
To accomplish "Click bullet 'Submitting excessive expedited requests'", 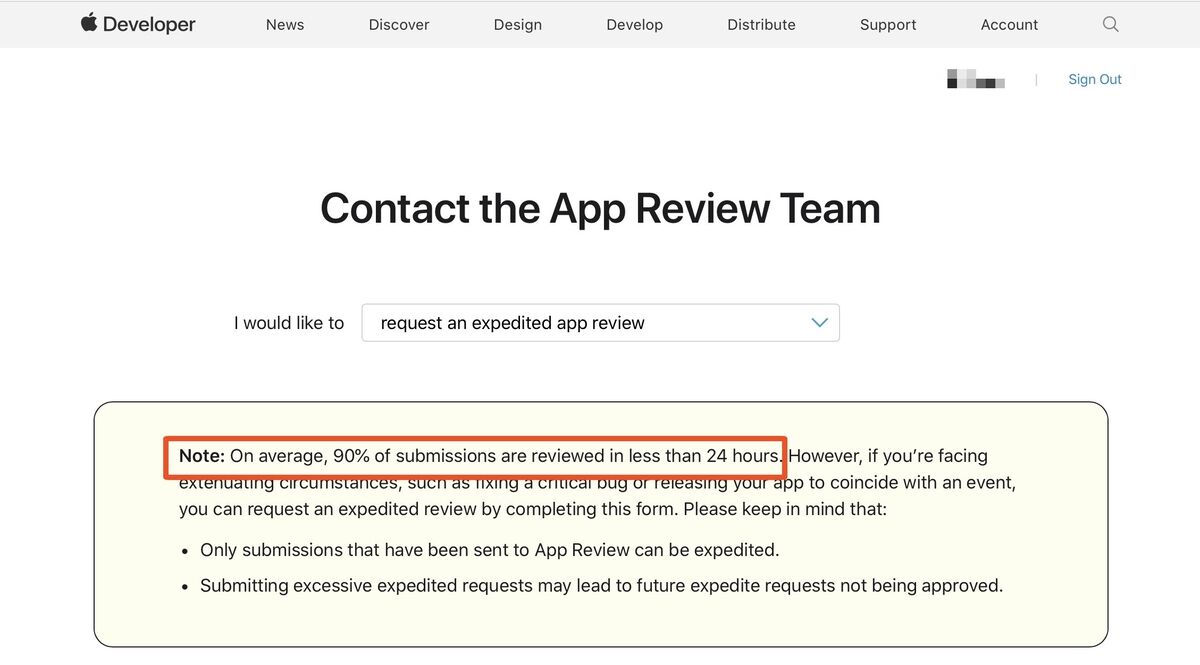I will [601, 586].
